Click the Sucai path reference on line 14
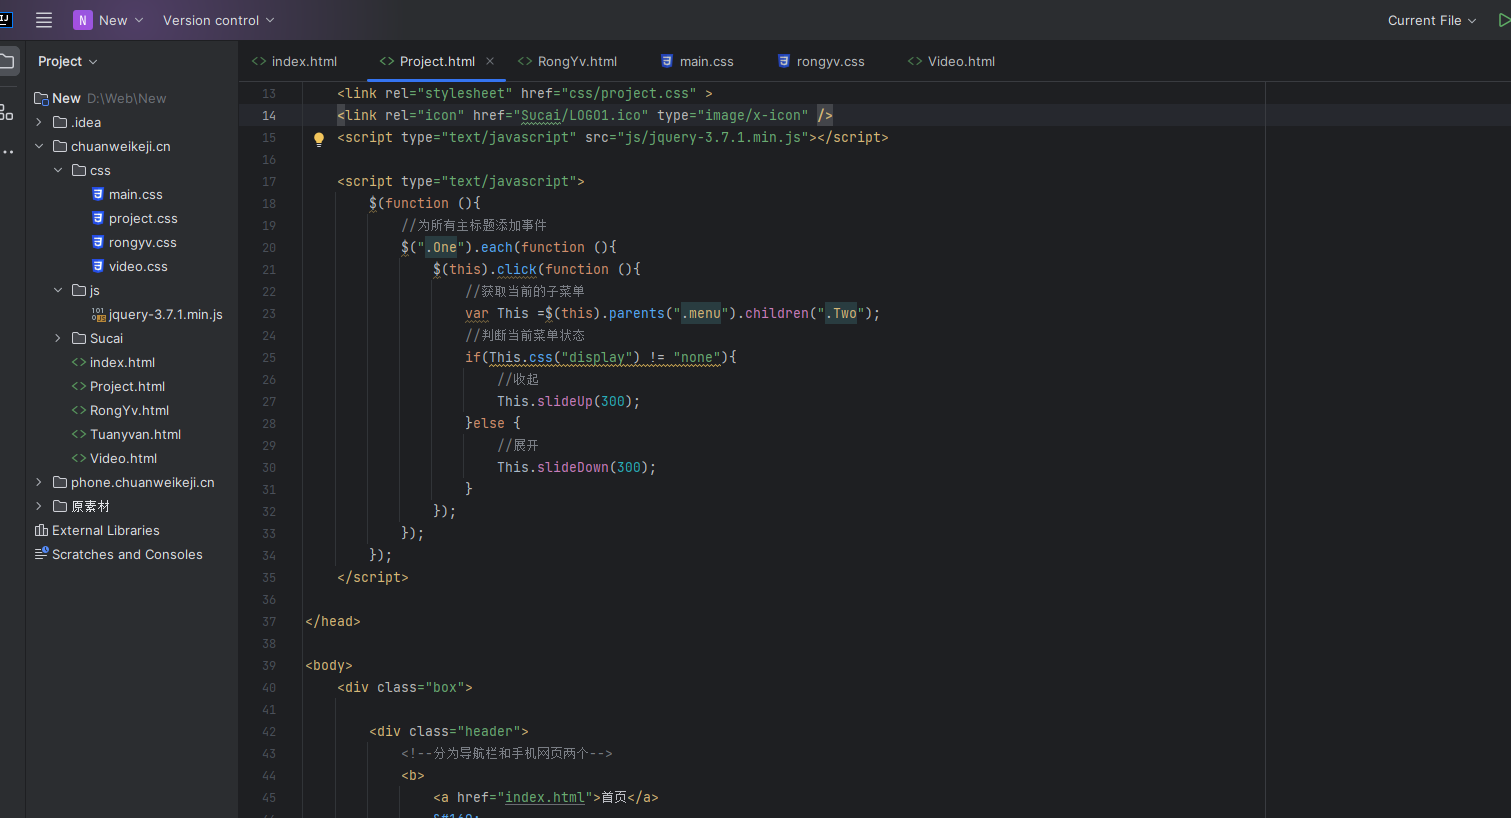Screen dimensions: 1511x818 (x=541, y=115)
